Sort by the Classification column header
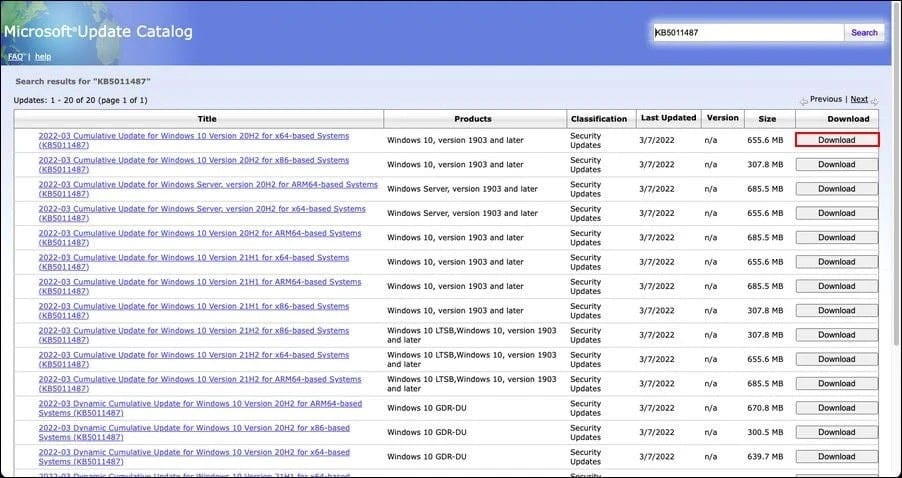The height and width of the screenshot is (478, 902). [601, 118]
